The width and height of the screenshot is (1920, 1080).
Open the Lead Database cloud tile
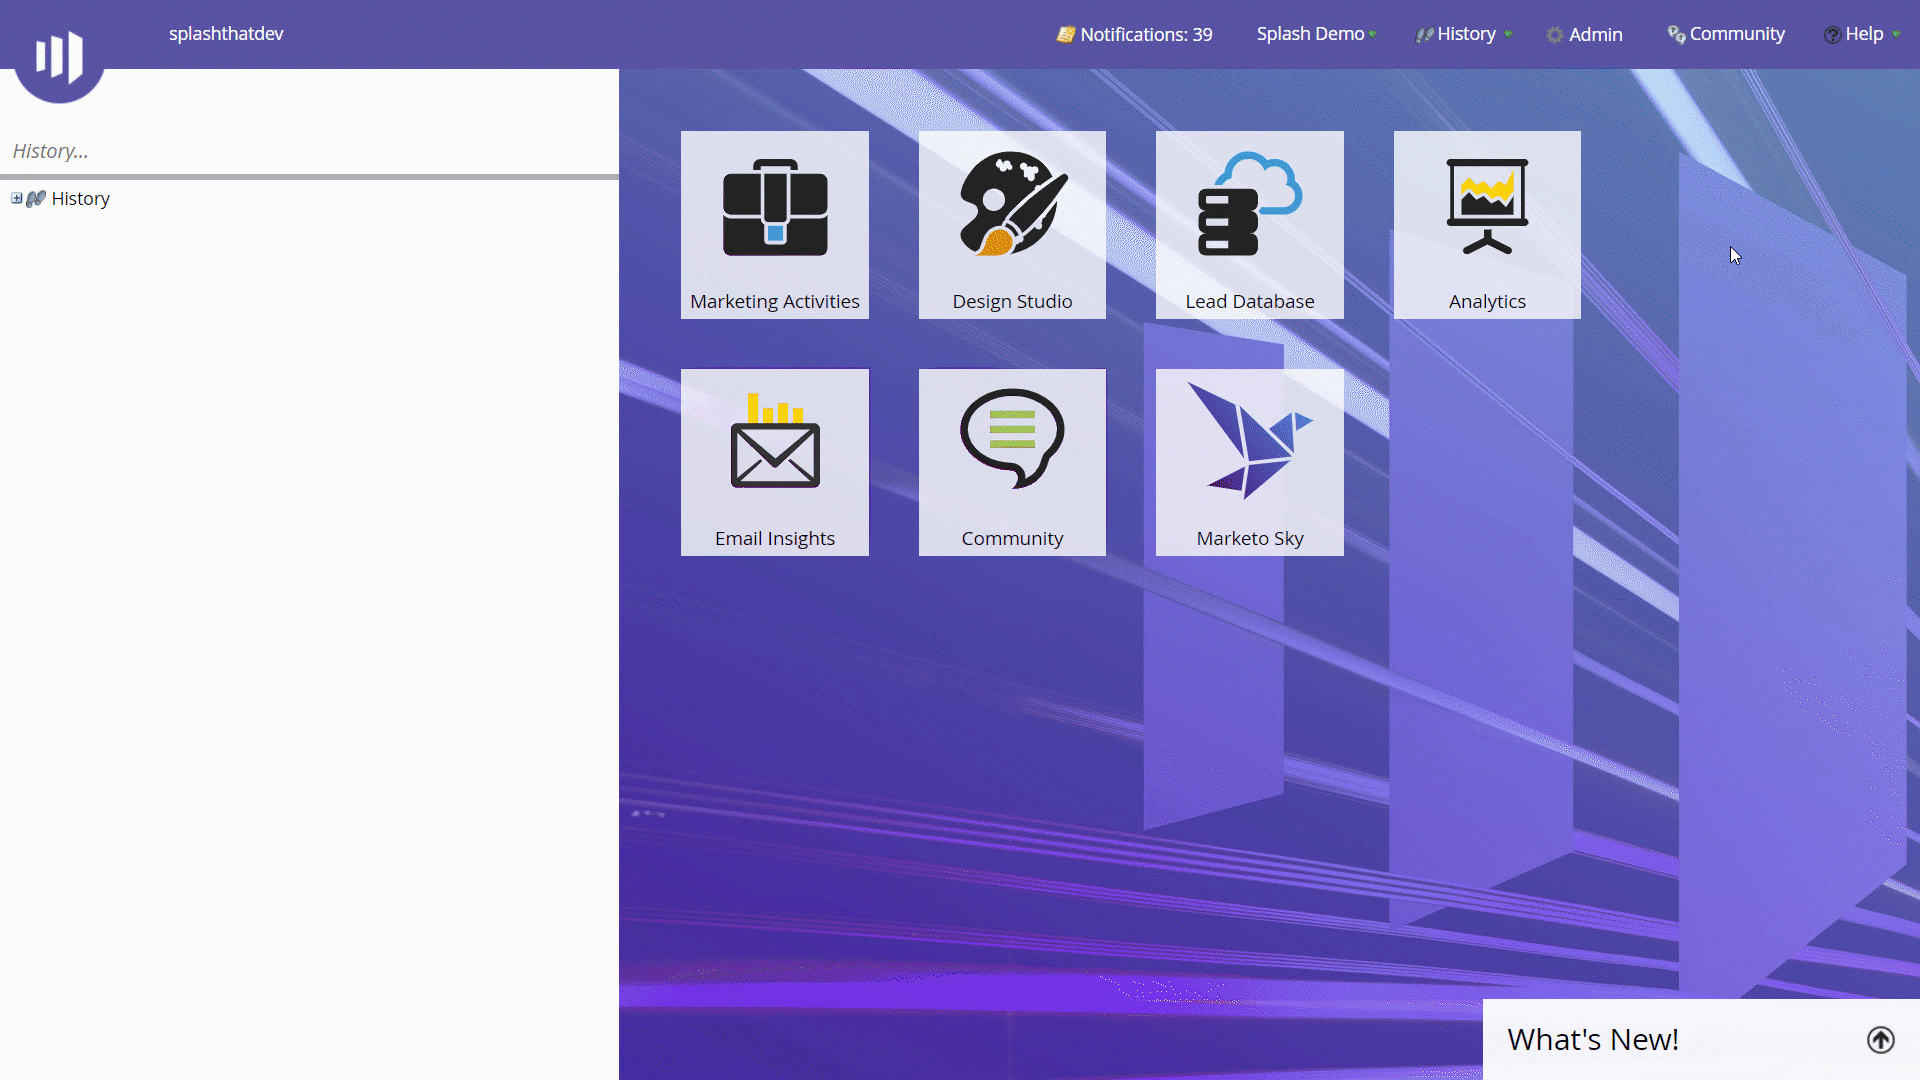click(x=1250, y=225)
